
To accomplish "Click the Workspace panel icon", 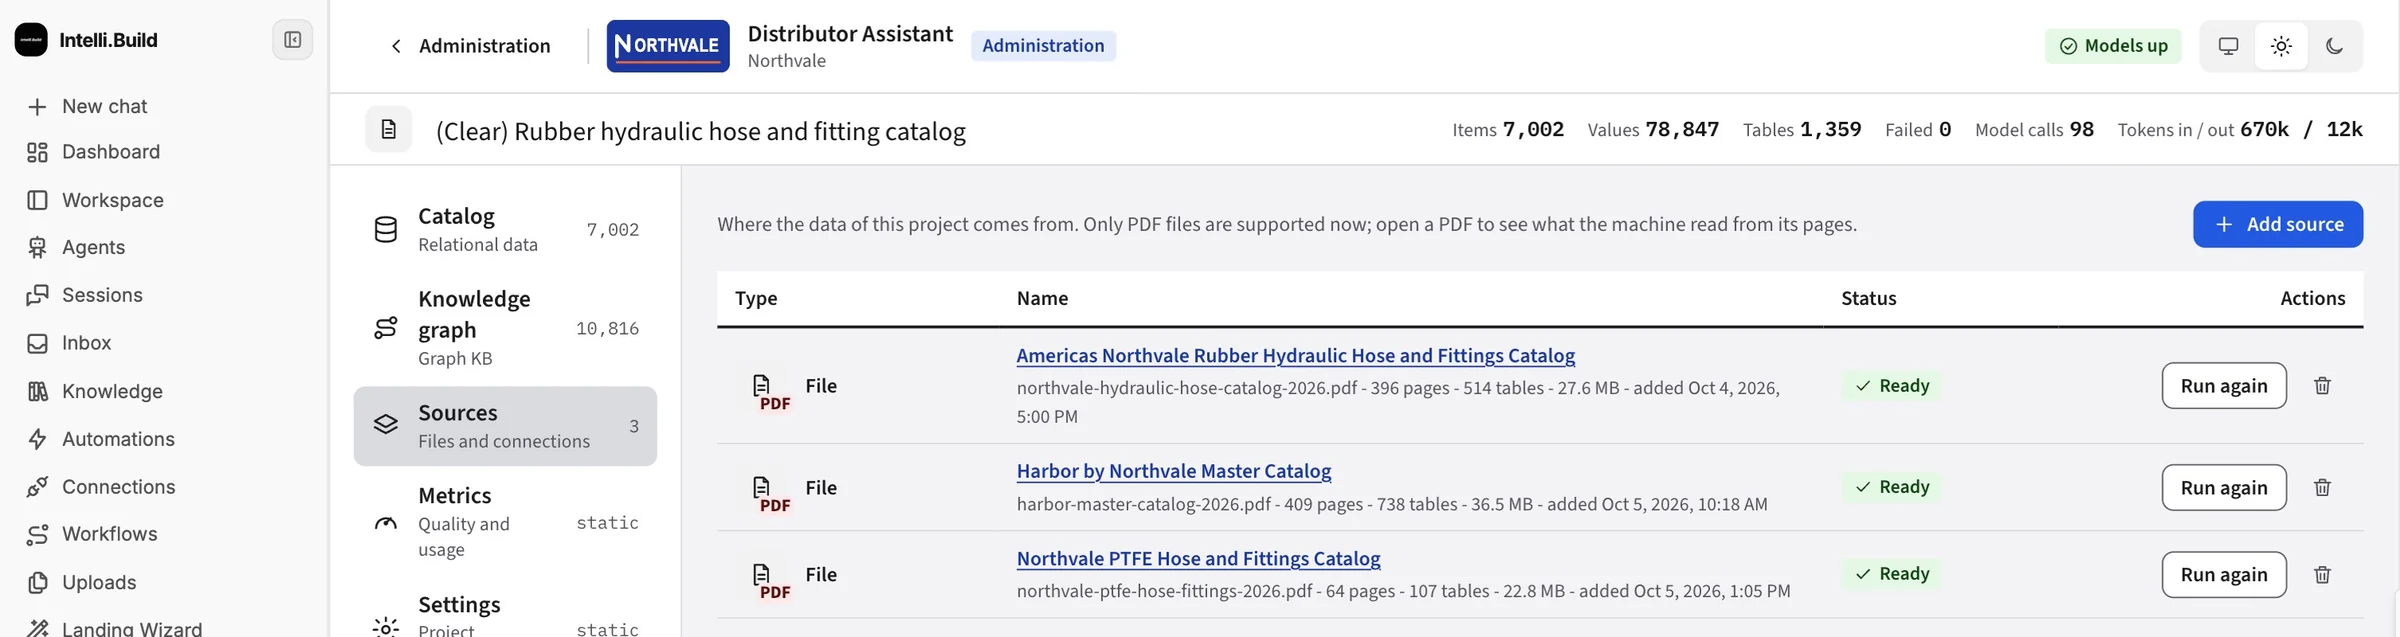I will [x=37, y=200].
